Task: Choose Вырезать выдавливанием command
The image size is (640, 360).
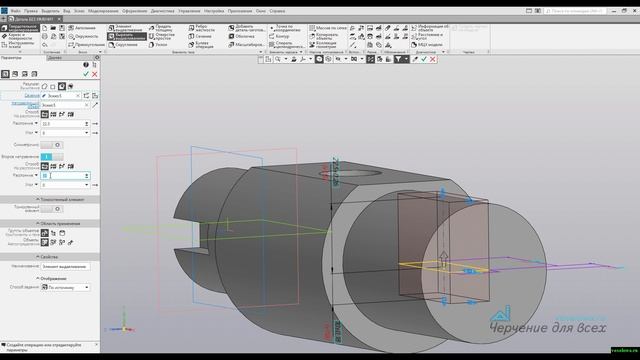Action: pos(127,36)
